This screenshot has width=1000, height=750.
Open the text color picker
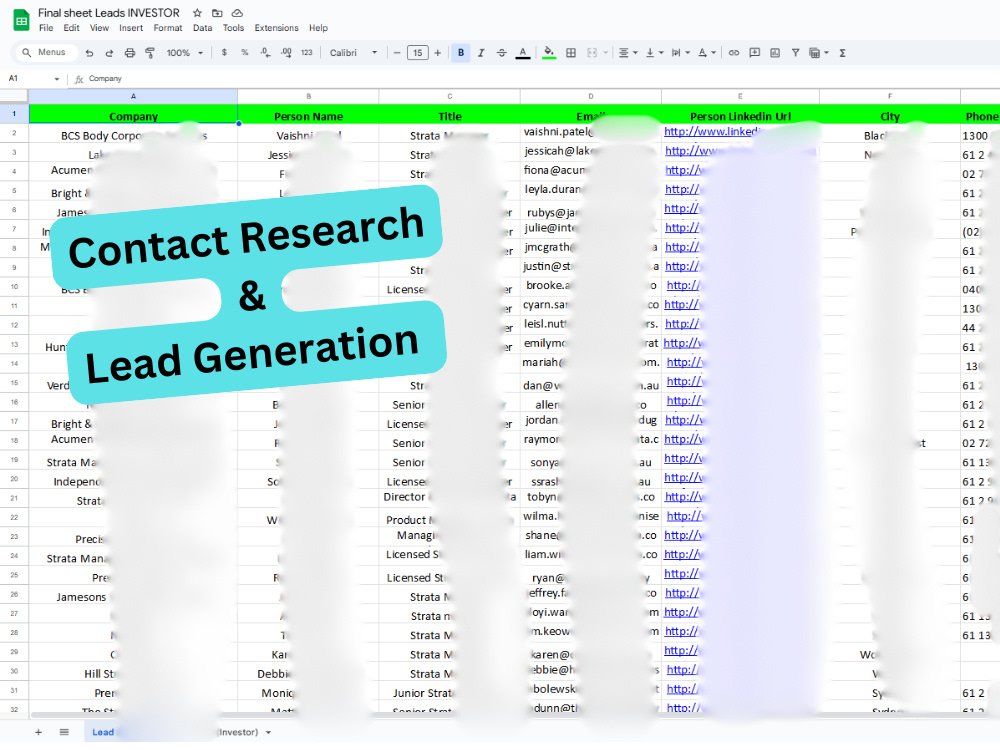click(x=522, y=53)
